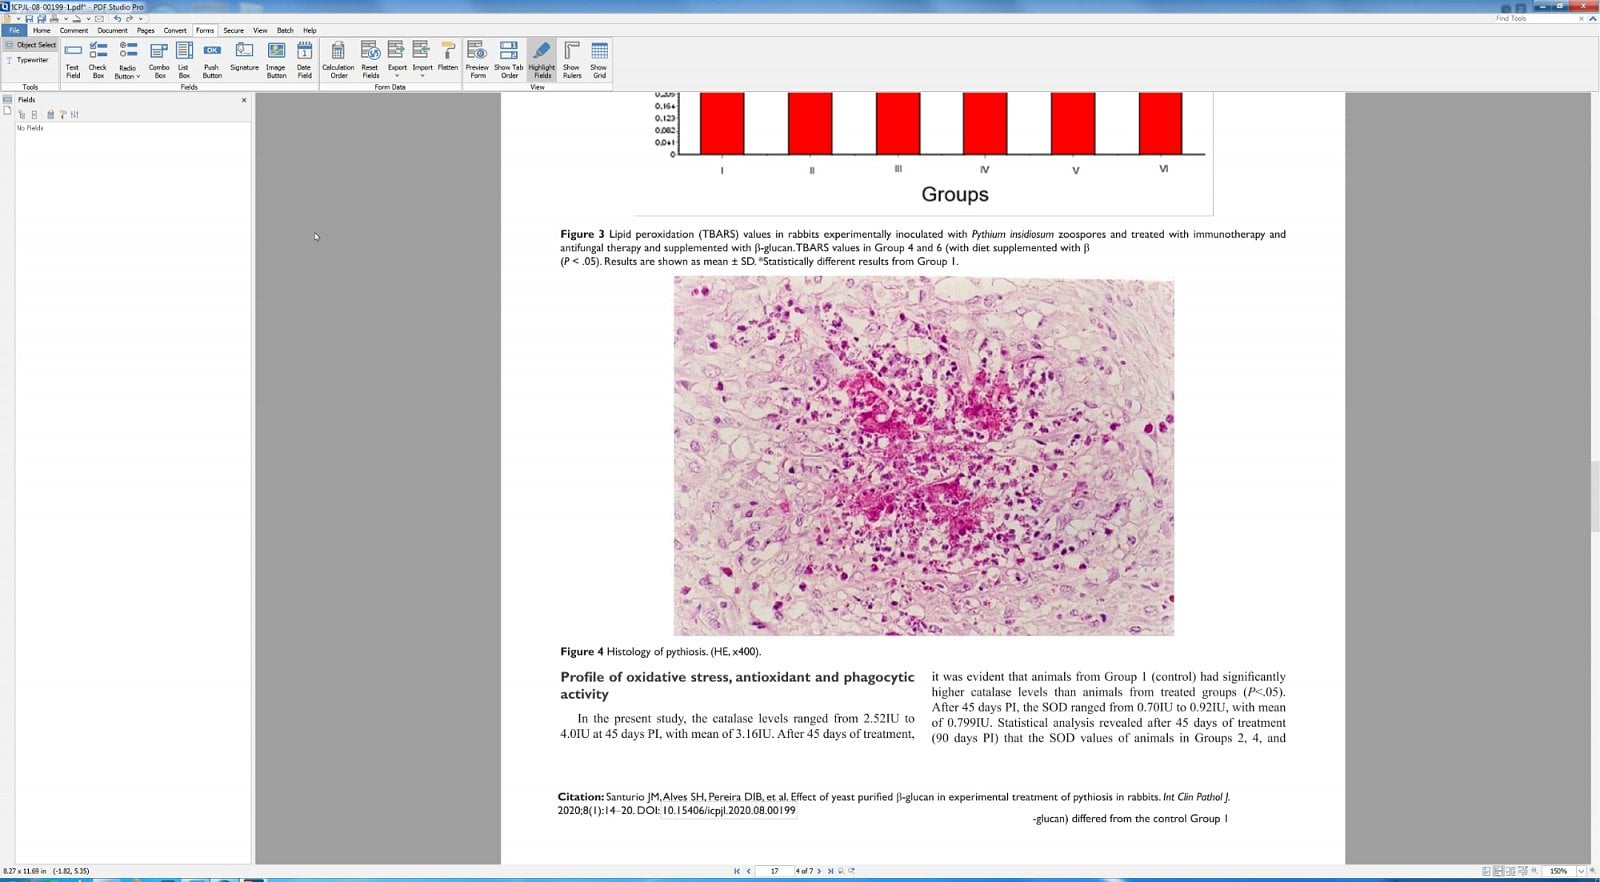The height and width of the screenshot is (882, 1600).
Task: Open the Help tab
Action: coord(310,30)
